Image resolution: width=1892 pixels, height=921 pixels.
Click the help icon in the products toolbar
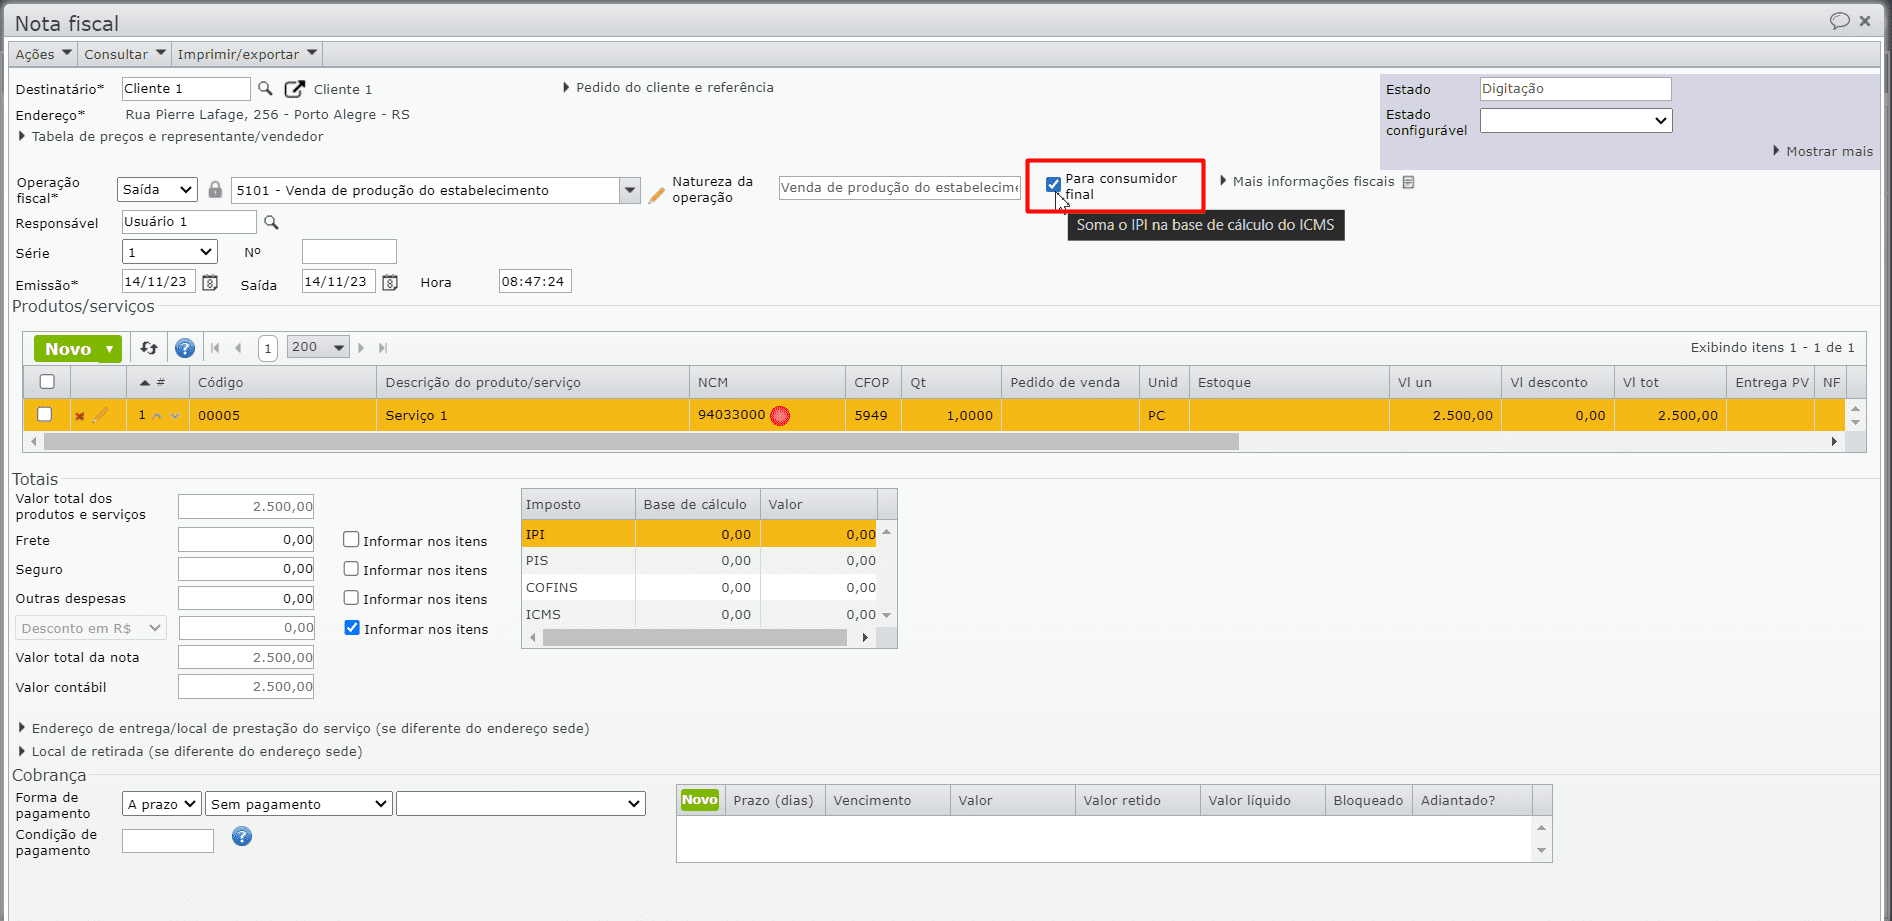point(185,348)
